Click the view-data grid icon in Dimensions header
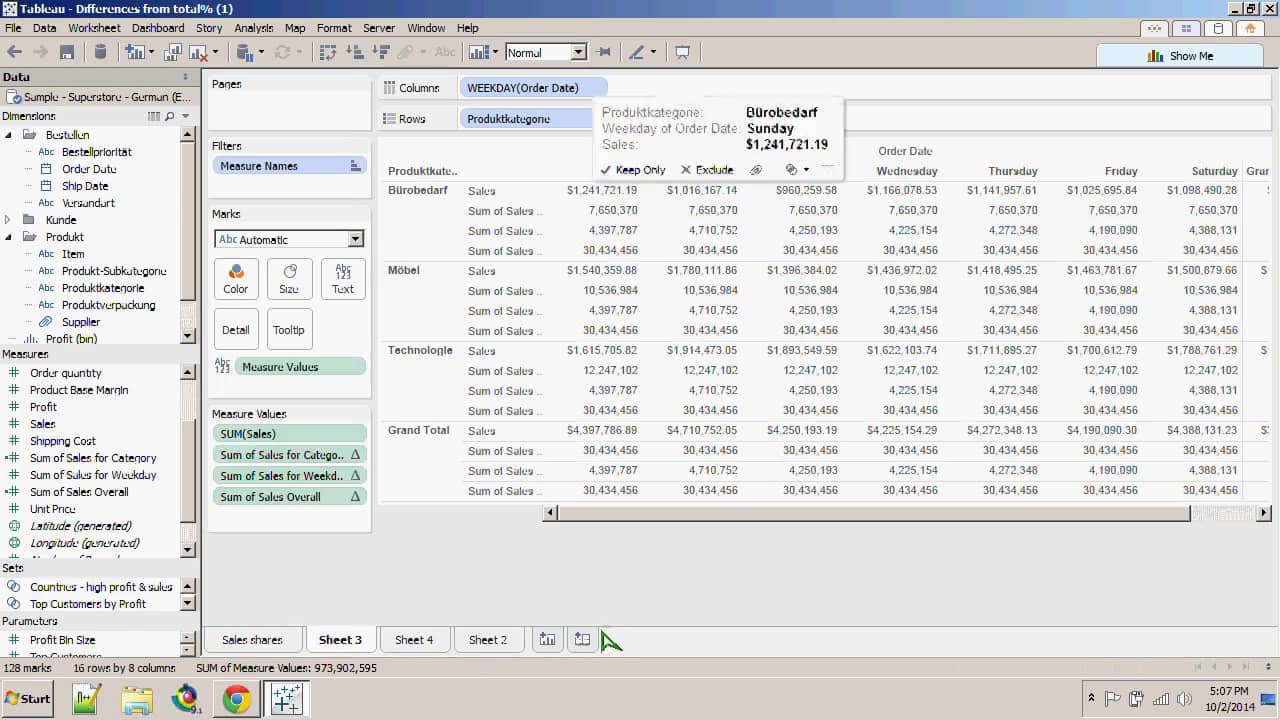Image resolution: width=1280 pixels, height=720 pixels. click(x=153, y=116)
